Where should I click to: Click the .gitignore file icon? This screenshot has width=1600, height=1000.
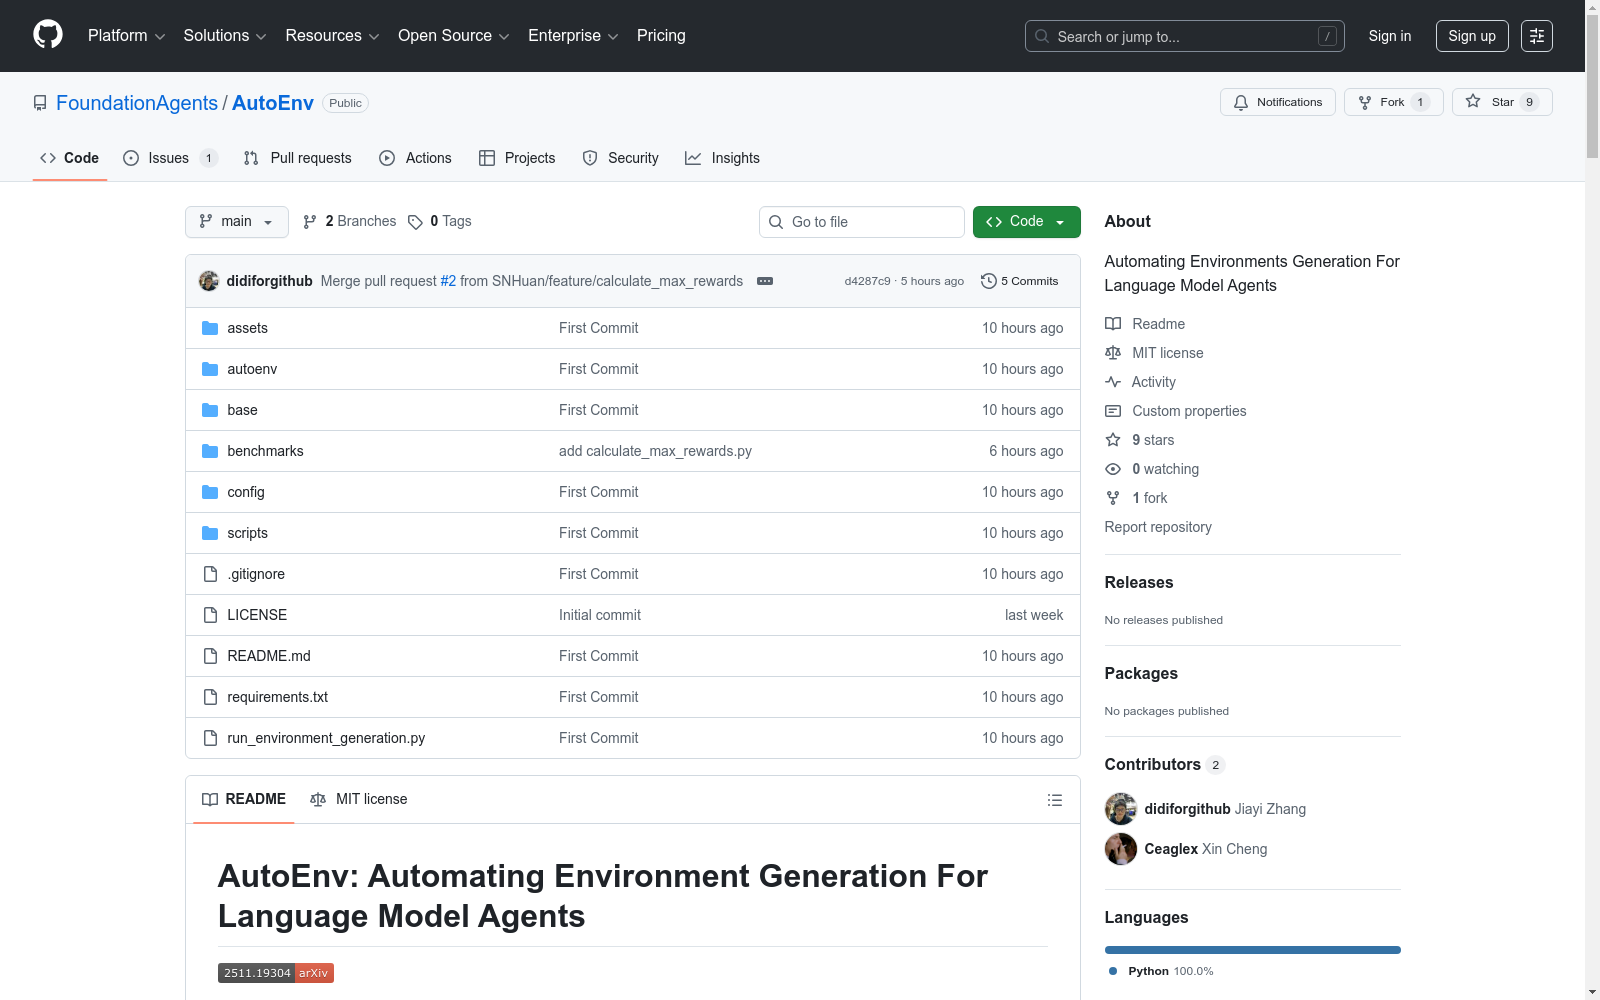pos(210,574)
